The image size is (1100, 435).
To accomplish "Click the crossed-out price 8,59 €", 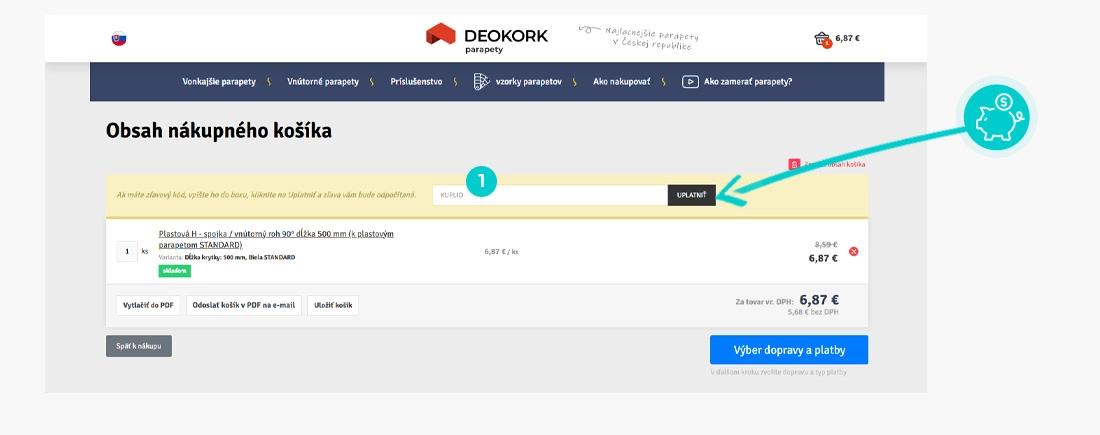I will click(x=826, y=244).
